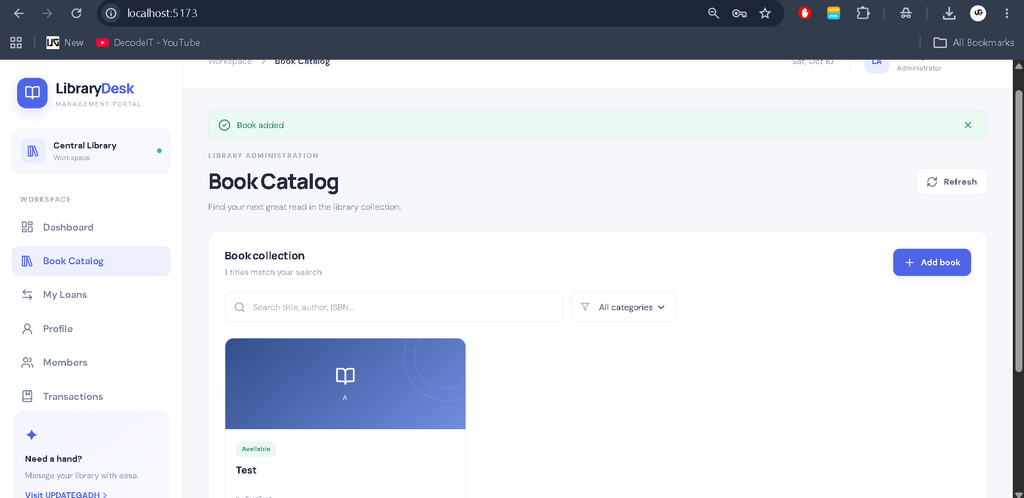Click the Add book button
This screenshot has width=1024, height=498.
tap(932, 262)
